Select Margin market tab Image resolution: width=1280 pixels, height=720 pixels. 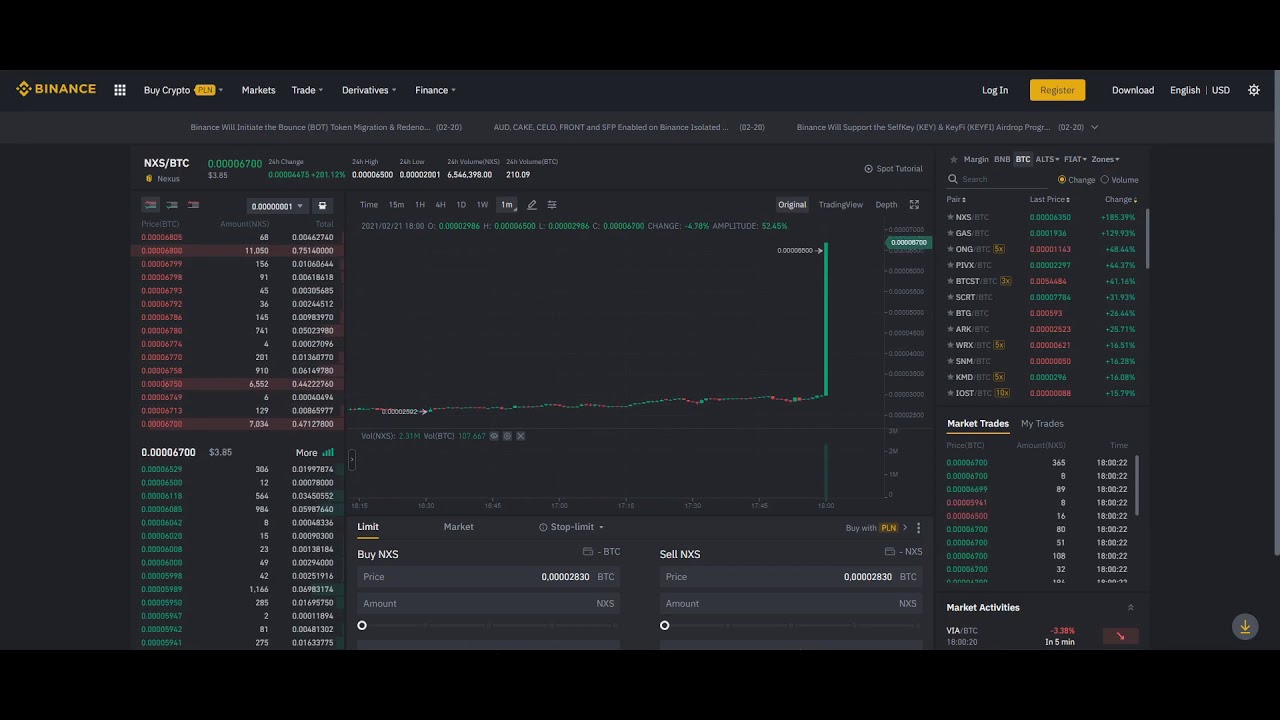976,159
